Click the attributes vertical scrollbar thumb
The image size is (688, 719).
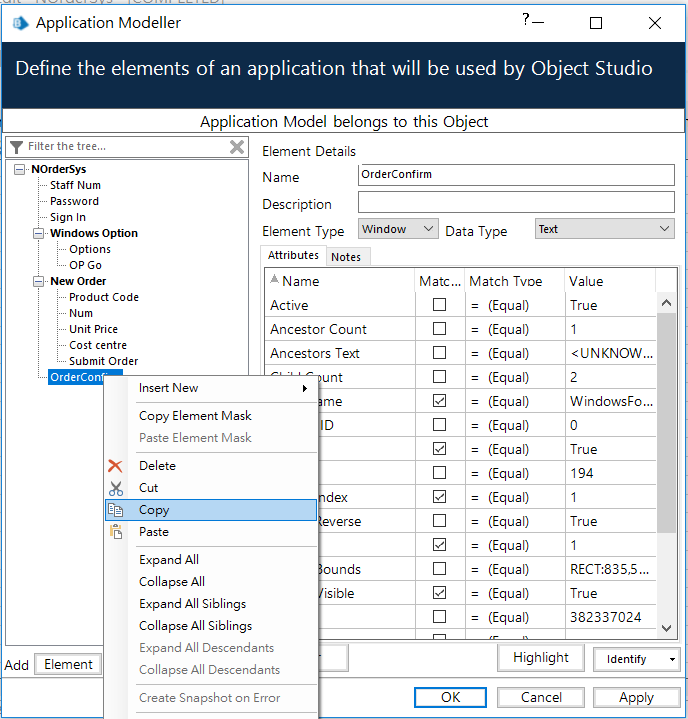point(666,422)
